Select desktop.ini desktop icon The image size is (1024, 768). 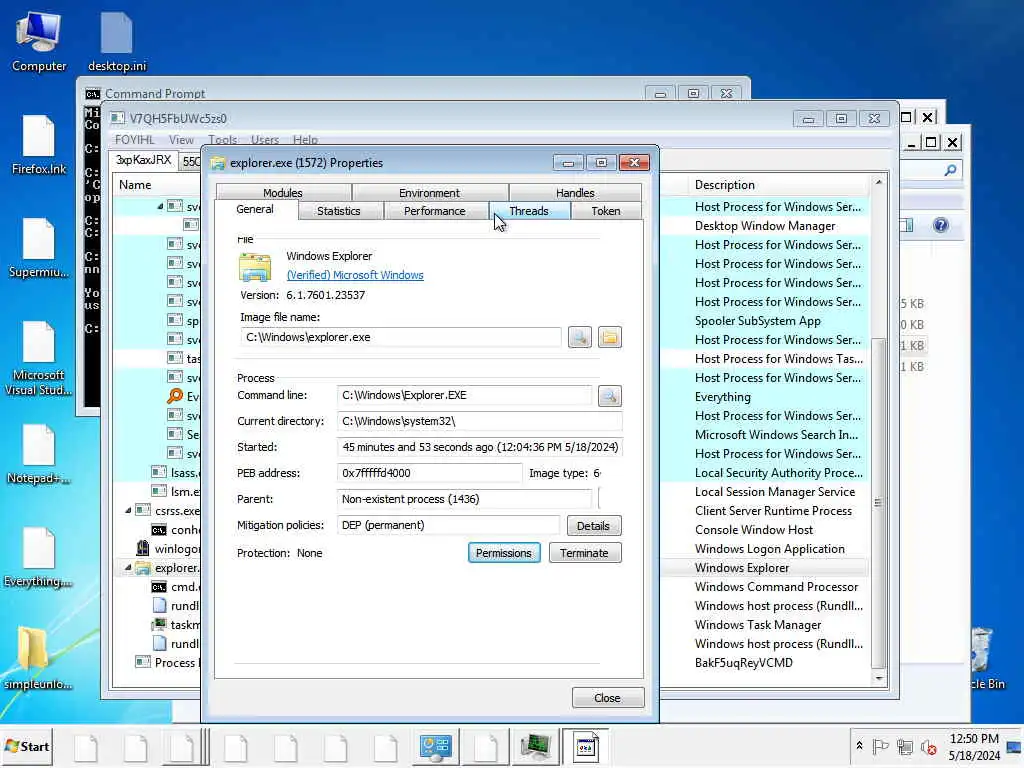tap(117, 42)
